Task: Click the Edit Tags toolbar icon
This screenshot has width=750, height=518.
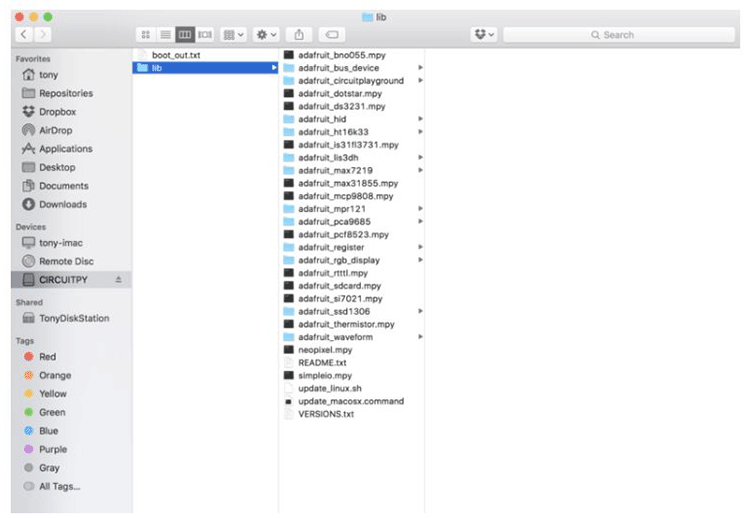Action: [332, 35]
